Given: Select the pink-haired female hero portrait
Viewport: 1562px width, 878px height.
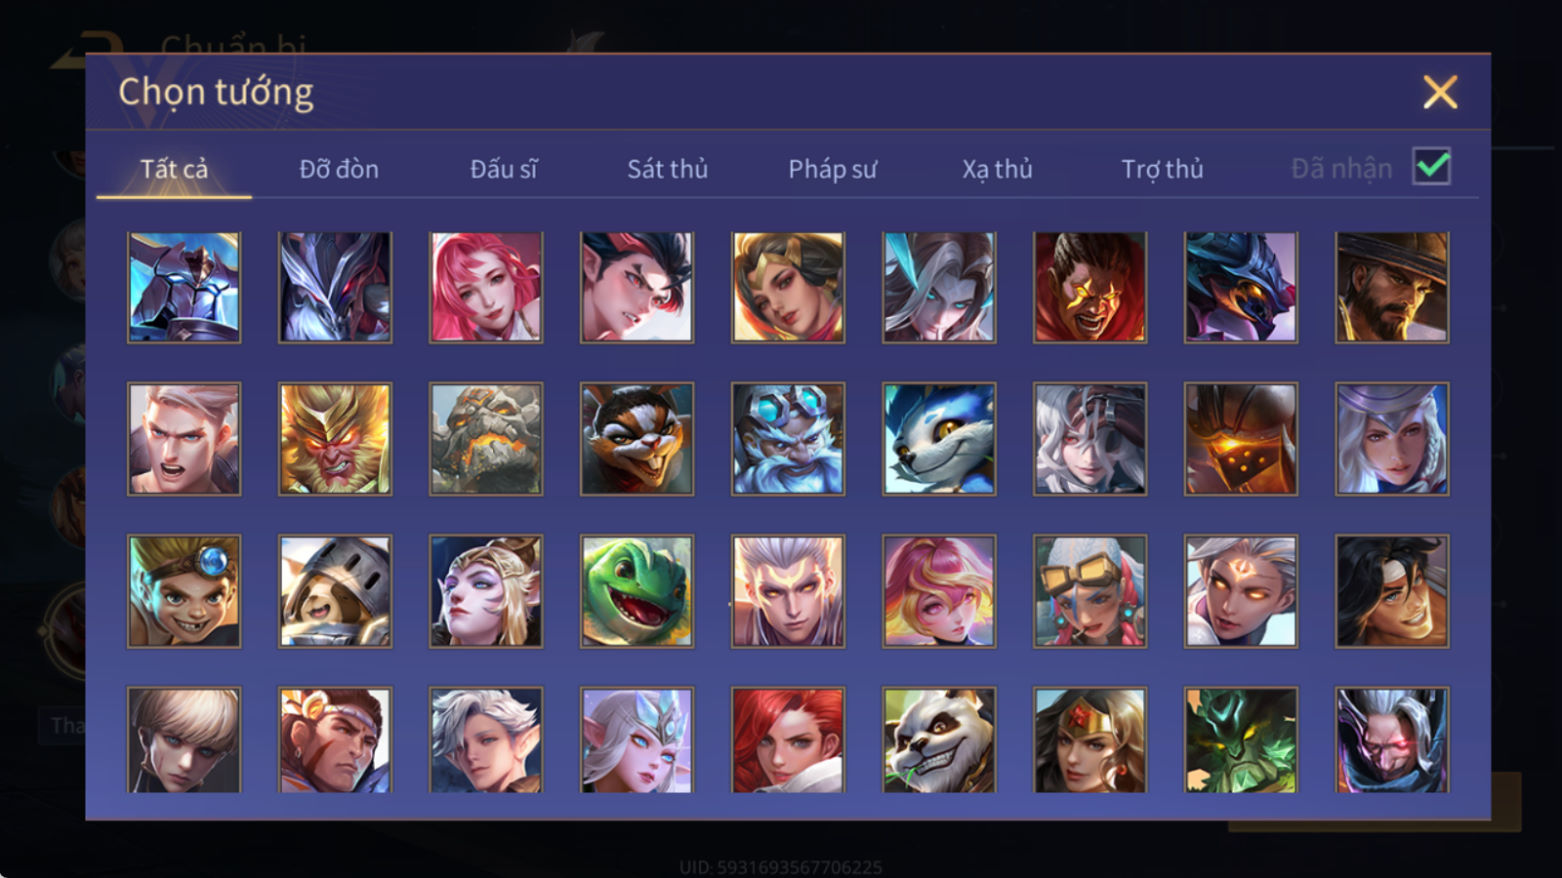Looking at the screenshot, I should coord(486,288).
